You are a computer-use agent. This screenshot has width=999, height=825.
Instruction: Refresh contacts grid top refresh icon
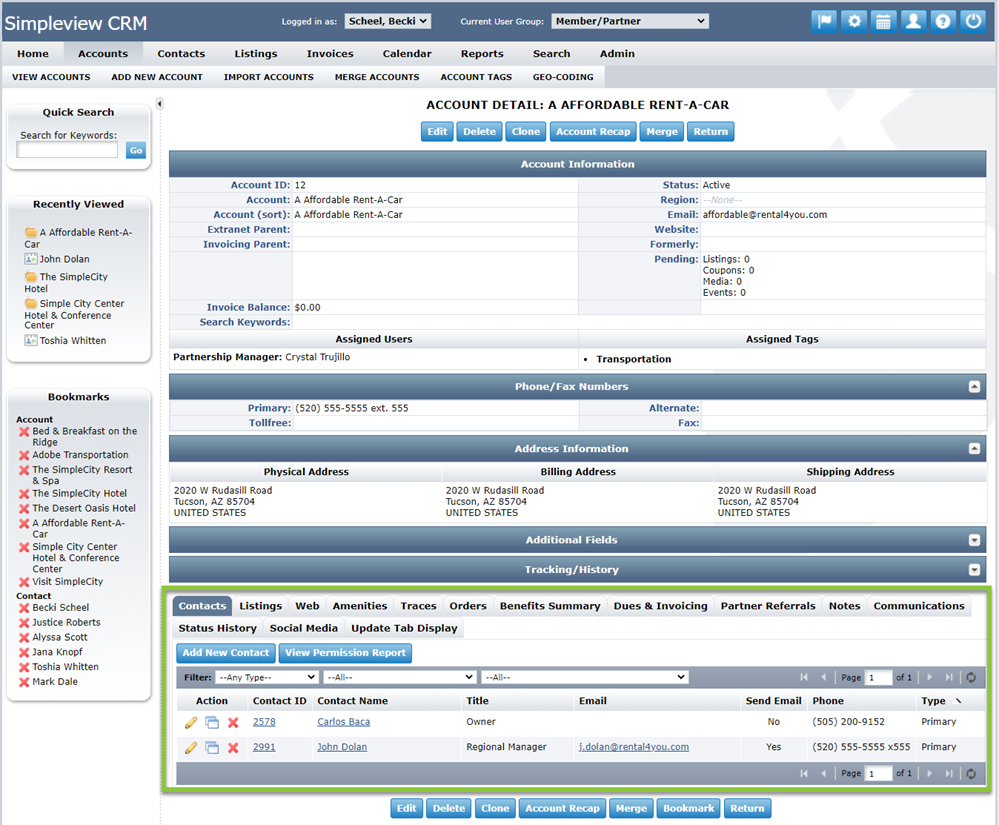coord(971,677)
